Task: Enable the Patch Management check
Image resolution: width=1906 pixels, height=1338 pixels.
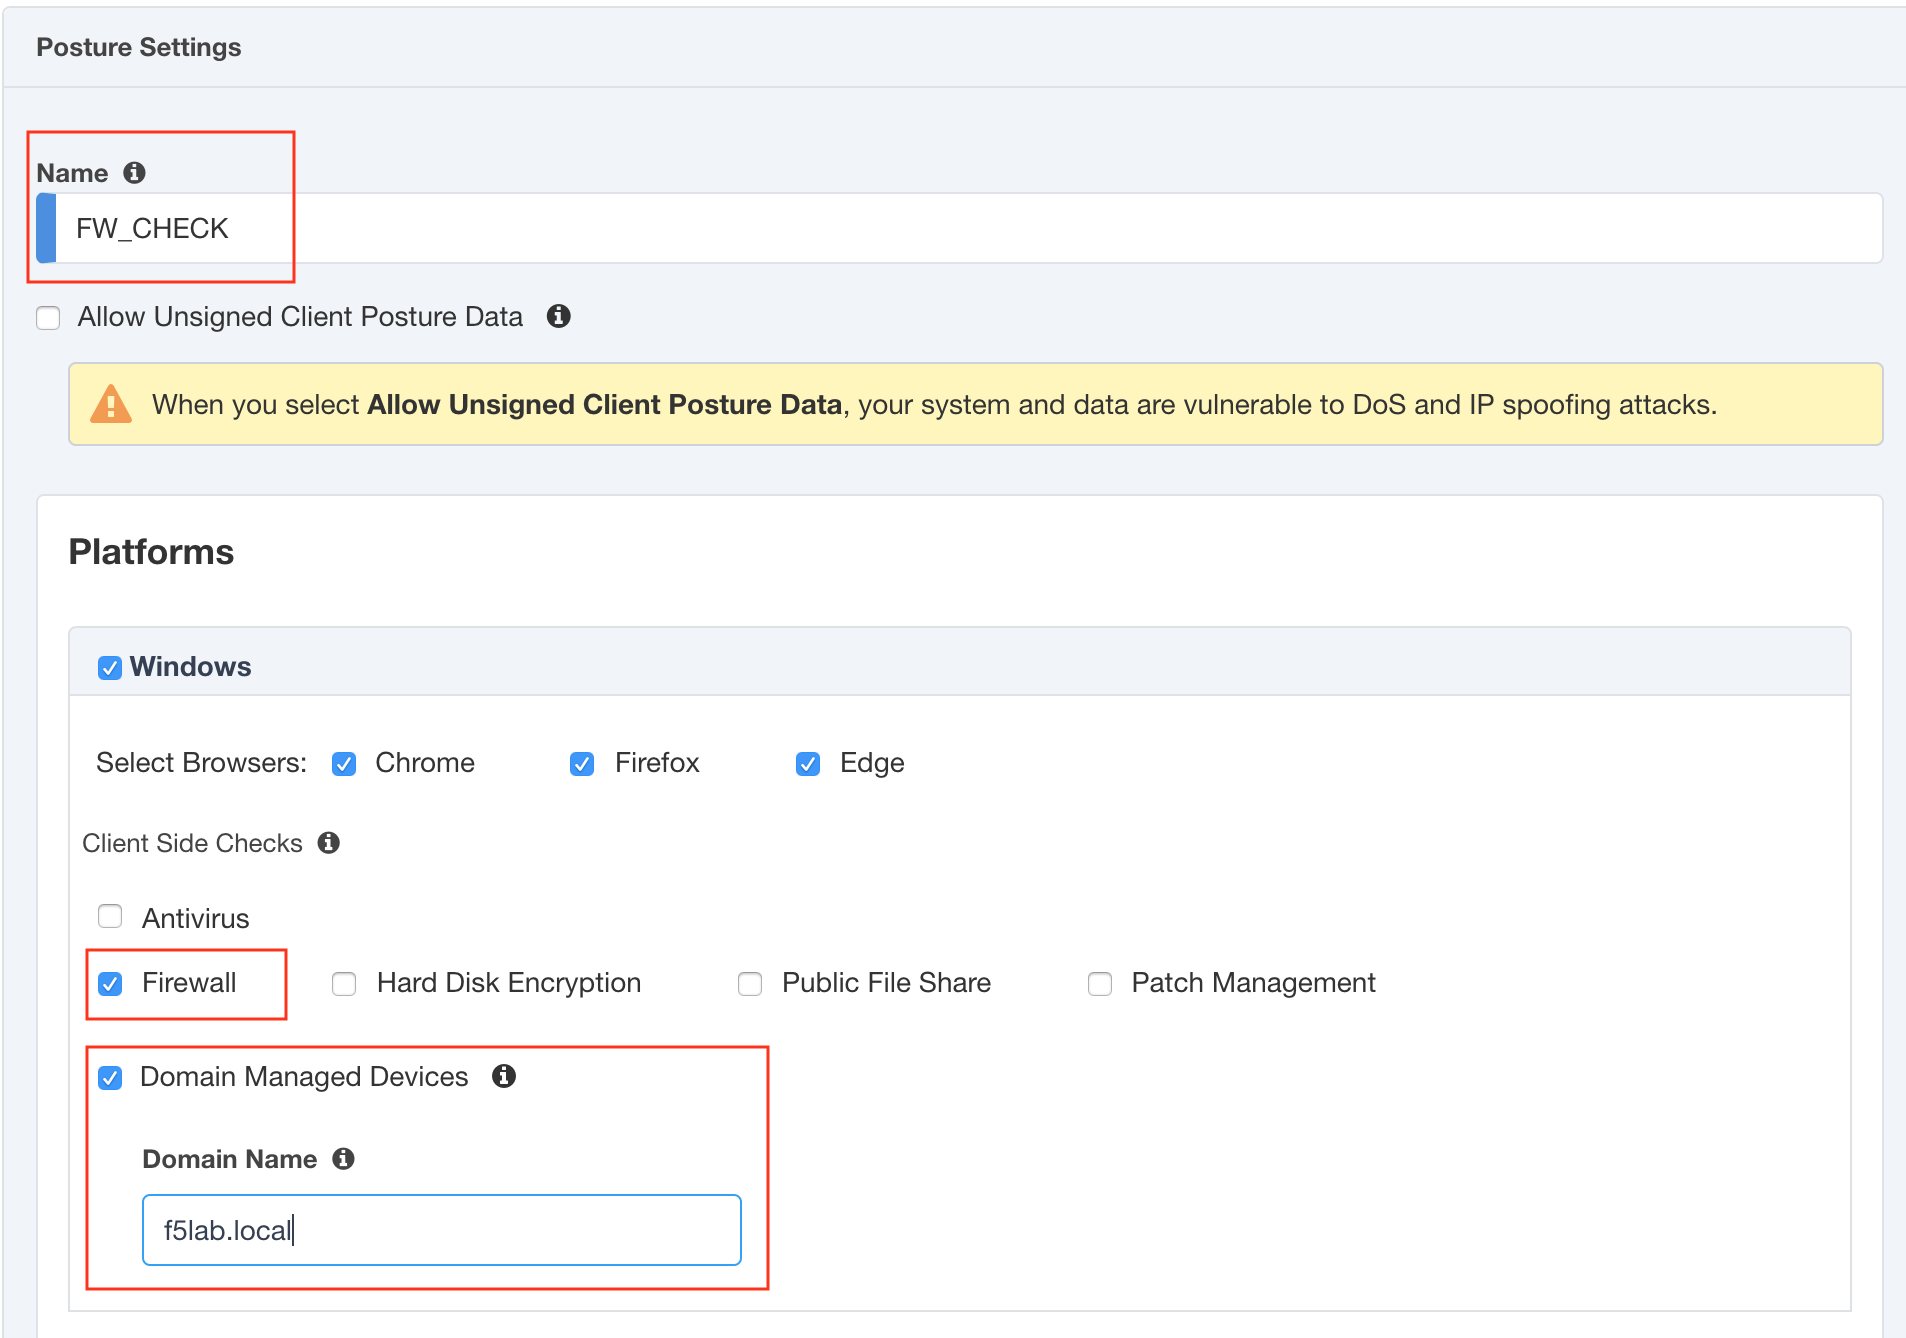Action: click(1100, 984)
